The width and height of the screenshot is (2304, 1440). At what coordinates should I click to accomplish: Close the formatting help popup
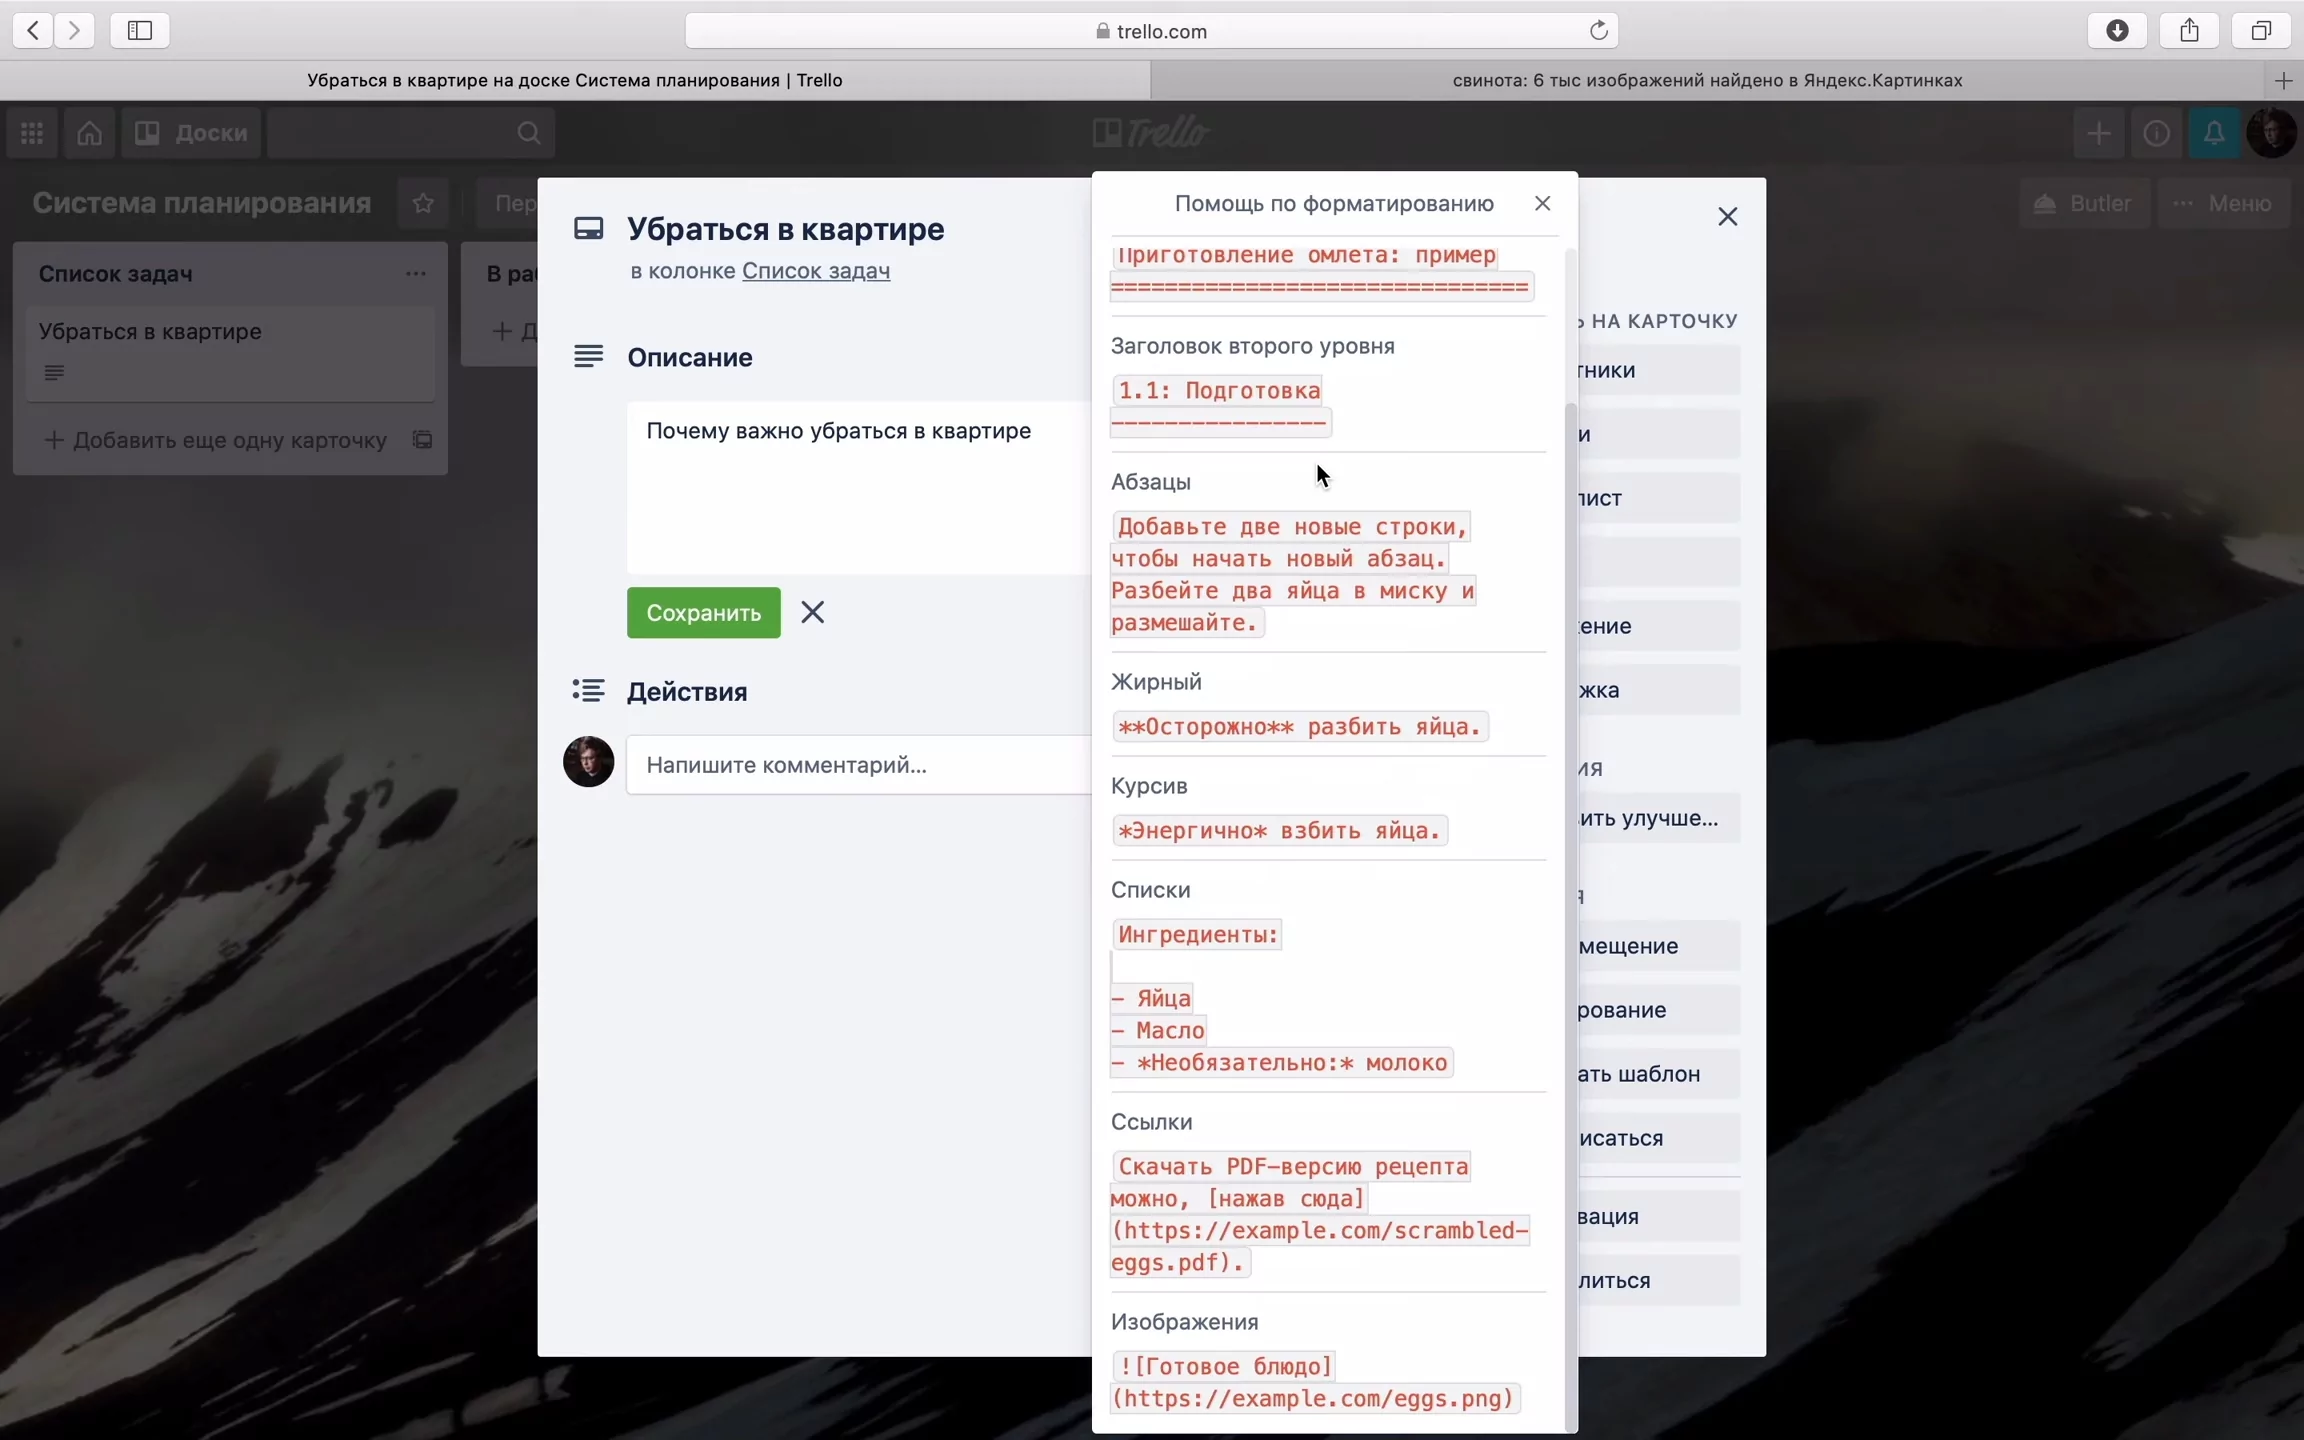click(1542, 203)
